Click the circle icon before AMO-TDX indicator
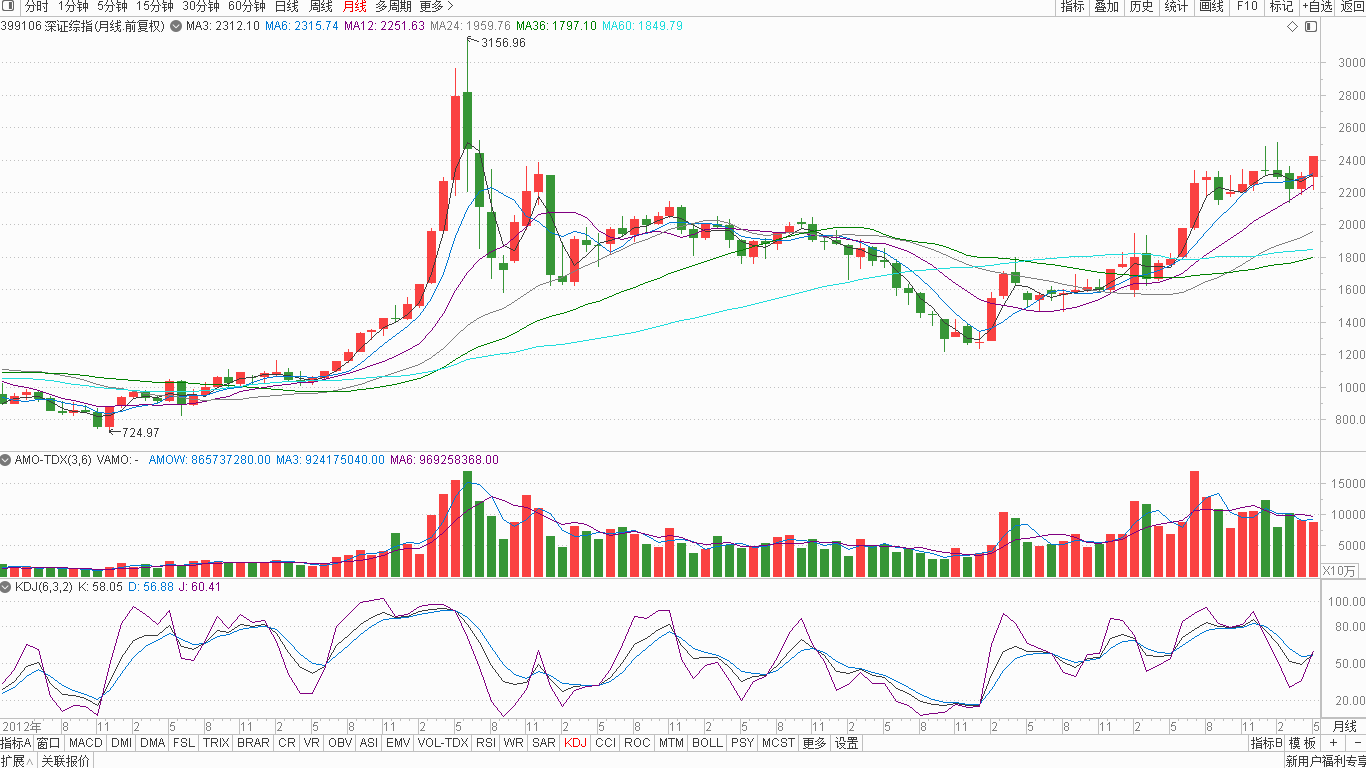 (6, 460)
